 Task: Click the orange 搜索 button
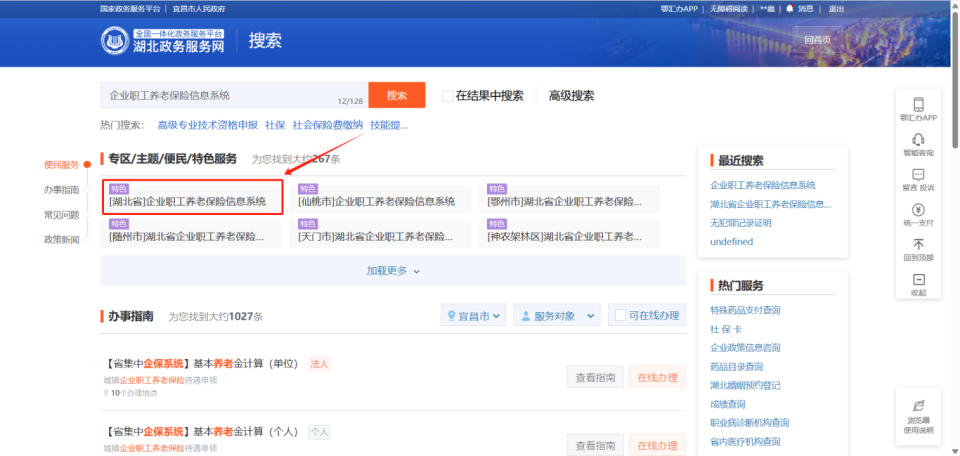(397, 95)
